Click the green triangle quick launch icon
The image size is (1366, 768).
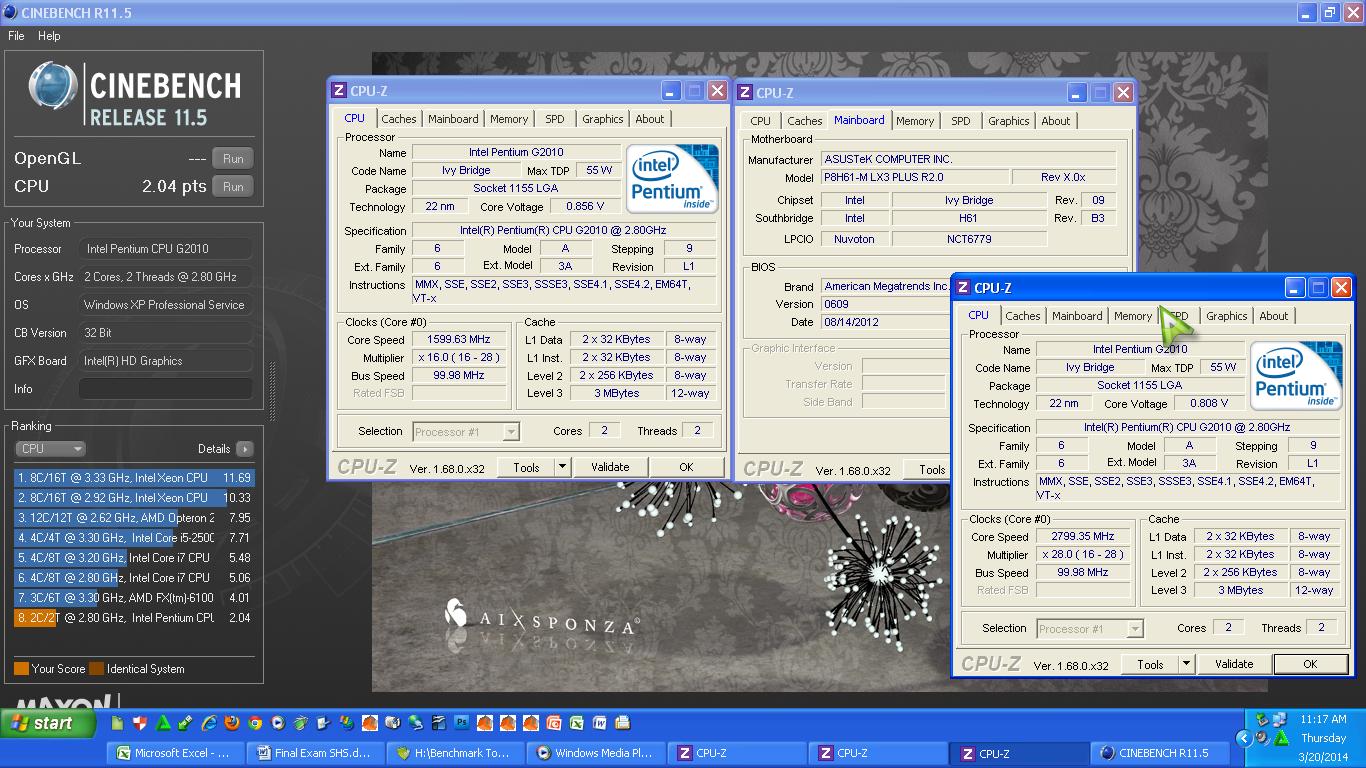[x=162, y=722]
